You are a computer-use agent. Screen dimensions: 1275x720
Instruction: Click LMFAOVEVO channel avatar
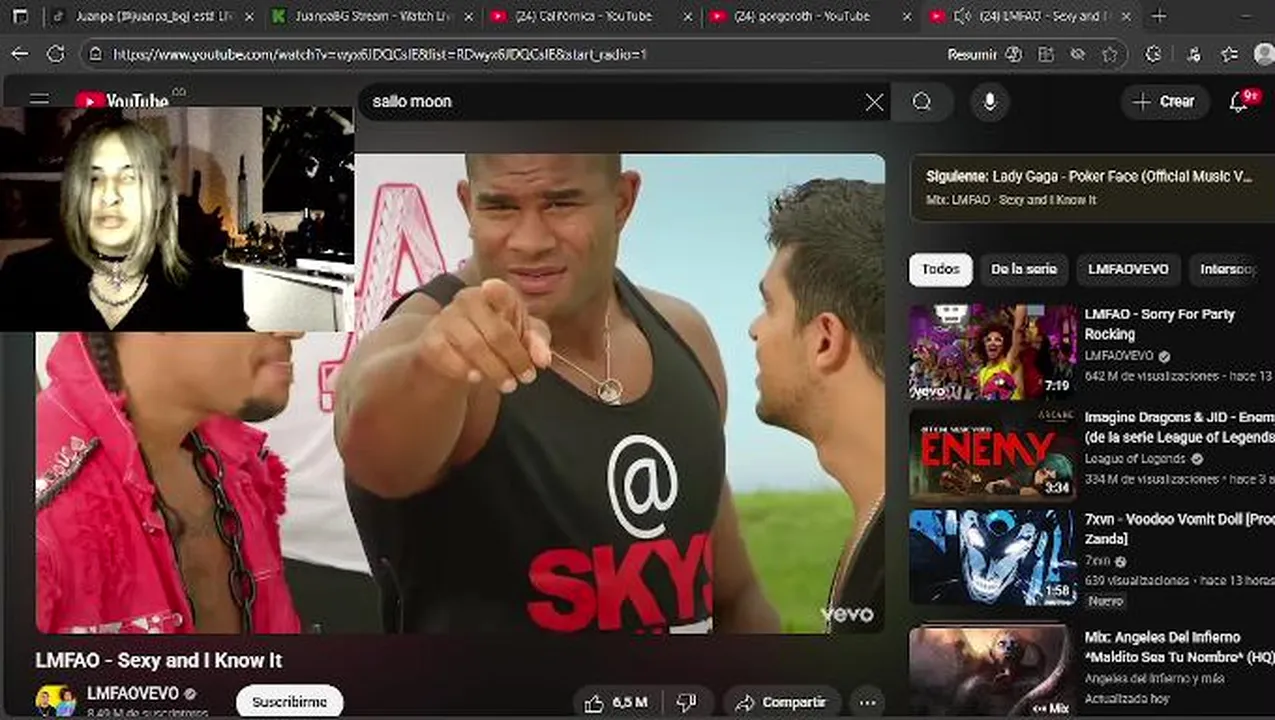[55, 701]
